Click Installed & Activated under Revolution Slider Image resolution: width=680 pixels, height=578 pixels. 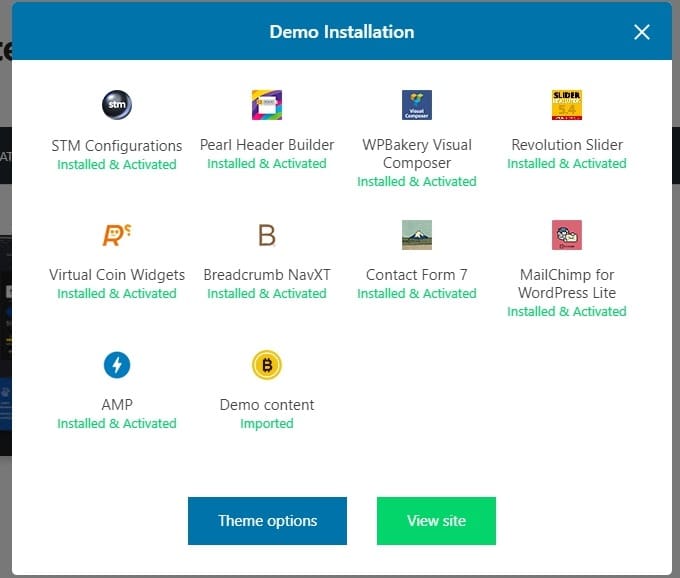click(567, 163)
